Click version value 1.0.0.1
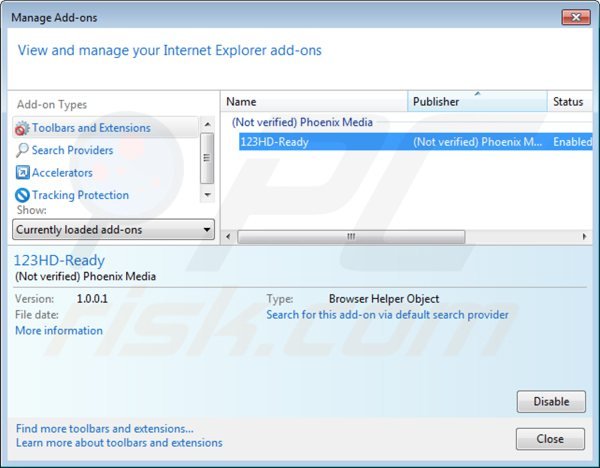Screen dimensions: 600x468 [x=92, y=298]
